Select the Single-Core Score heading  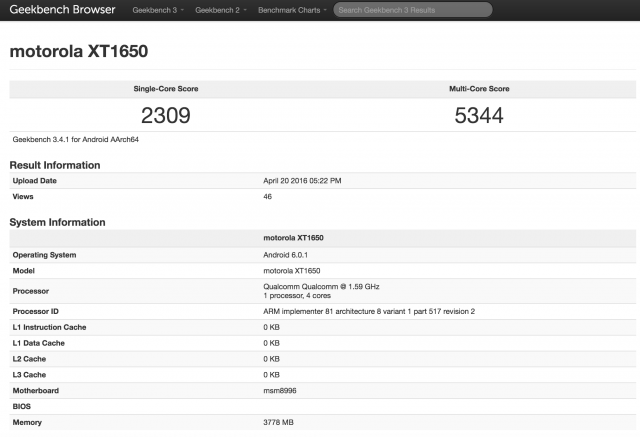166,89
